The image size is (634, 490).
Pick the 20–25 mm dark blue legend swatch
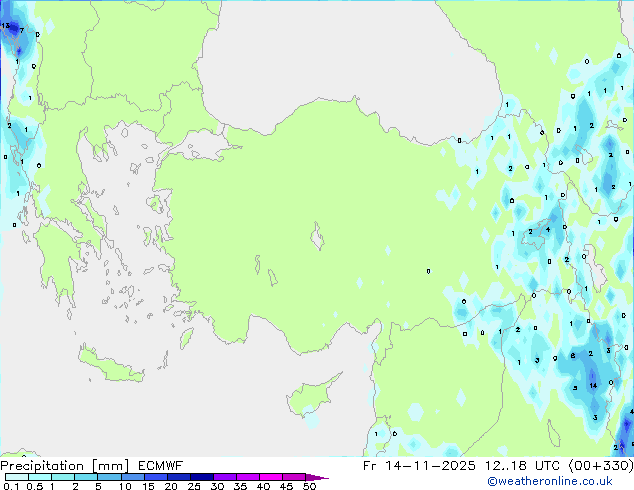(x=179, y=477)
